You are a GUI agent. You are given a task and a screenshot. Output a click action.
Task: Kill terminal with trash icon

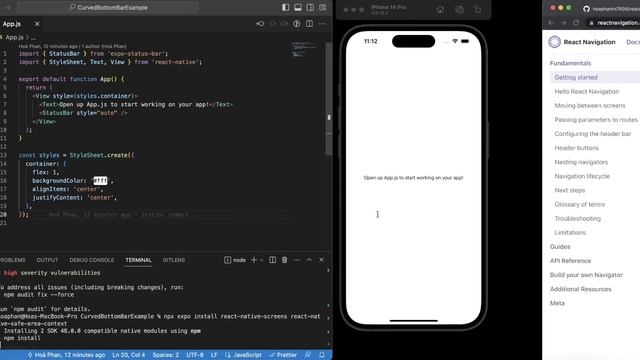pyautogui.click(x=284, y=260)
